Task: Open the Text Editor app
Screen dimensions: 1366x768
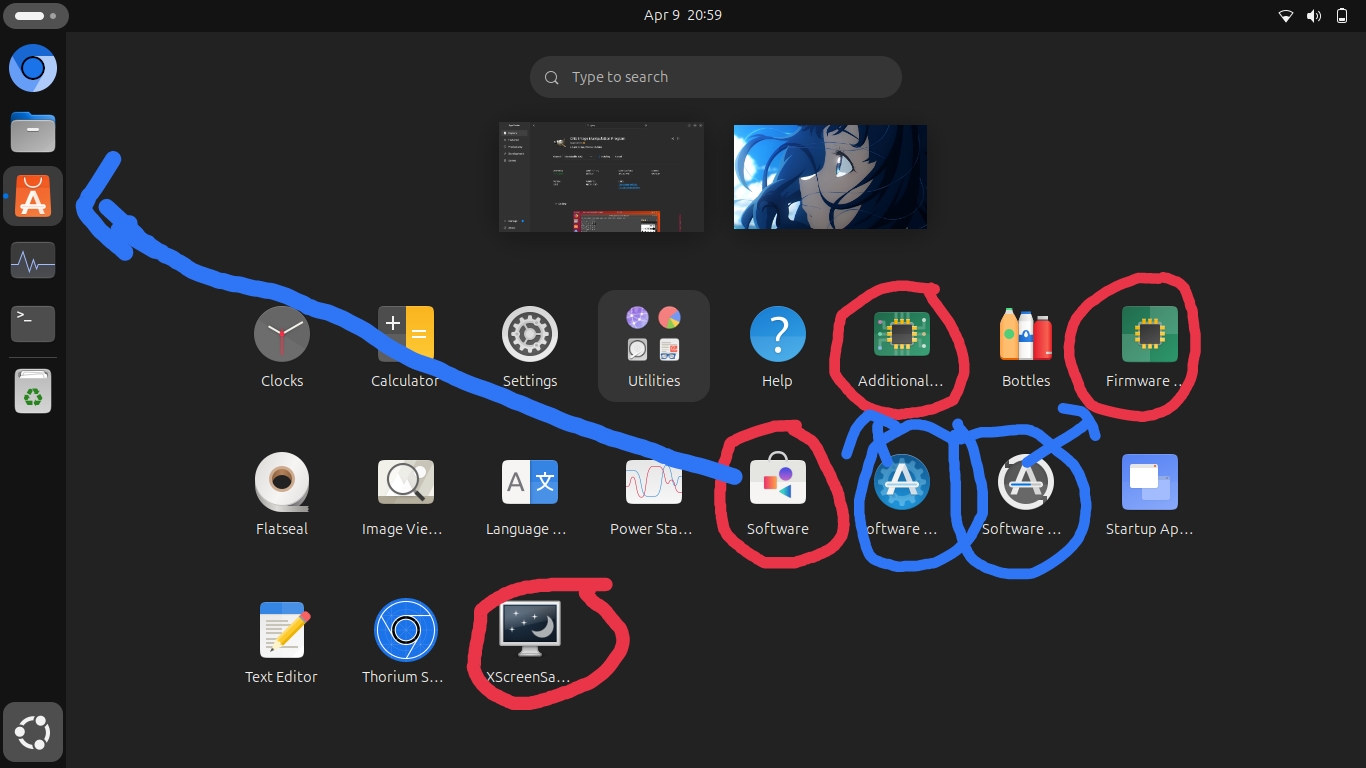Action: (x=282, y=630)
